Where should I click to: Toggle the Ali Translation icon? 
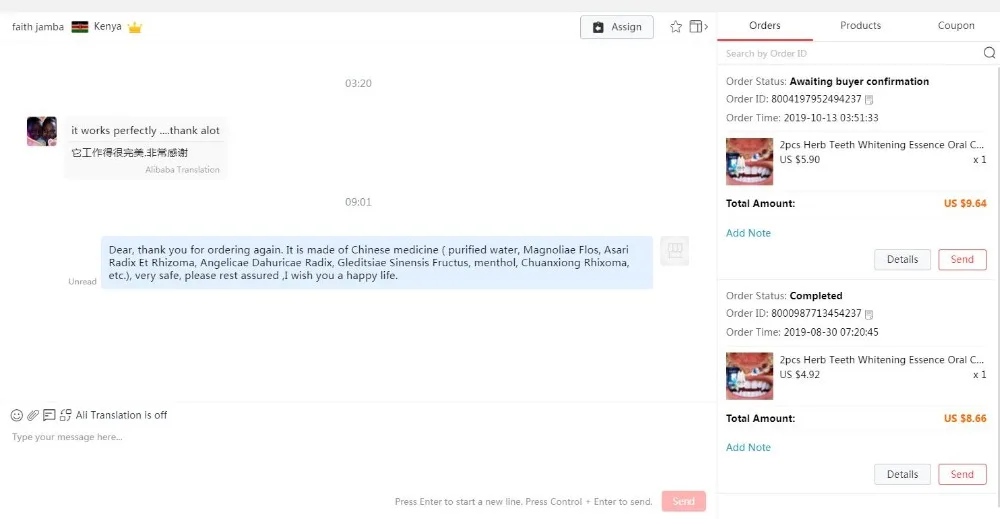tap(66, 416)
